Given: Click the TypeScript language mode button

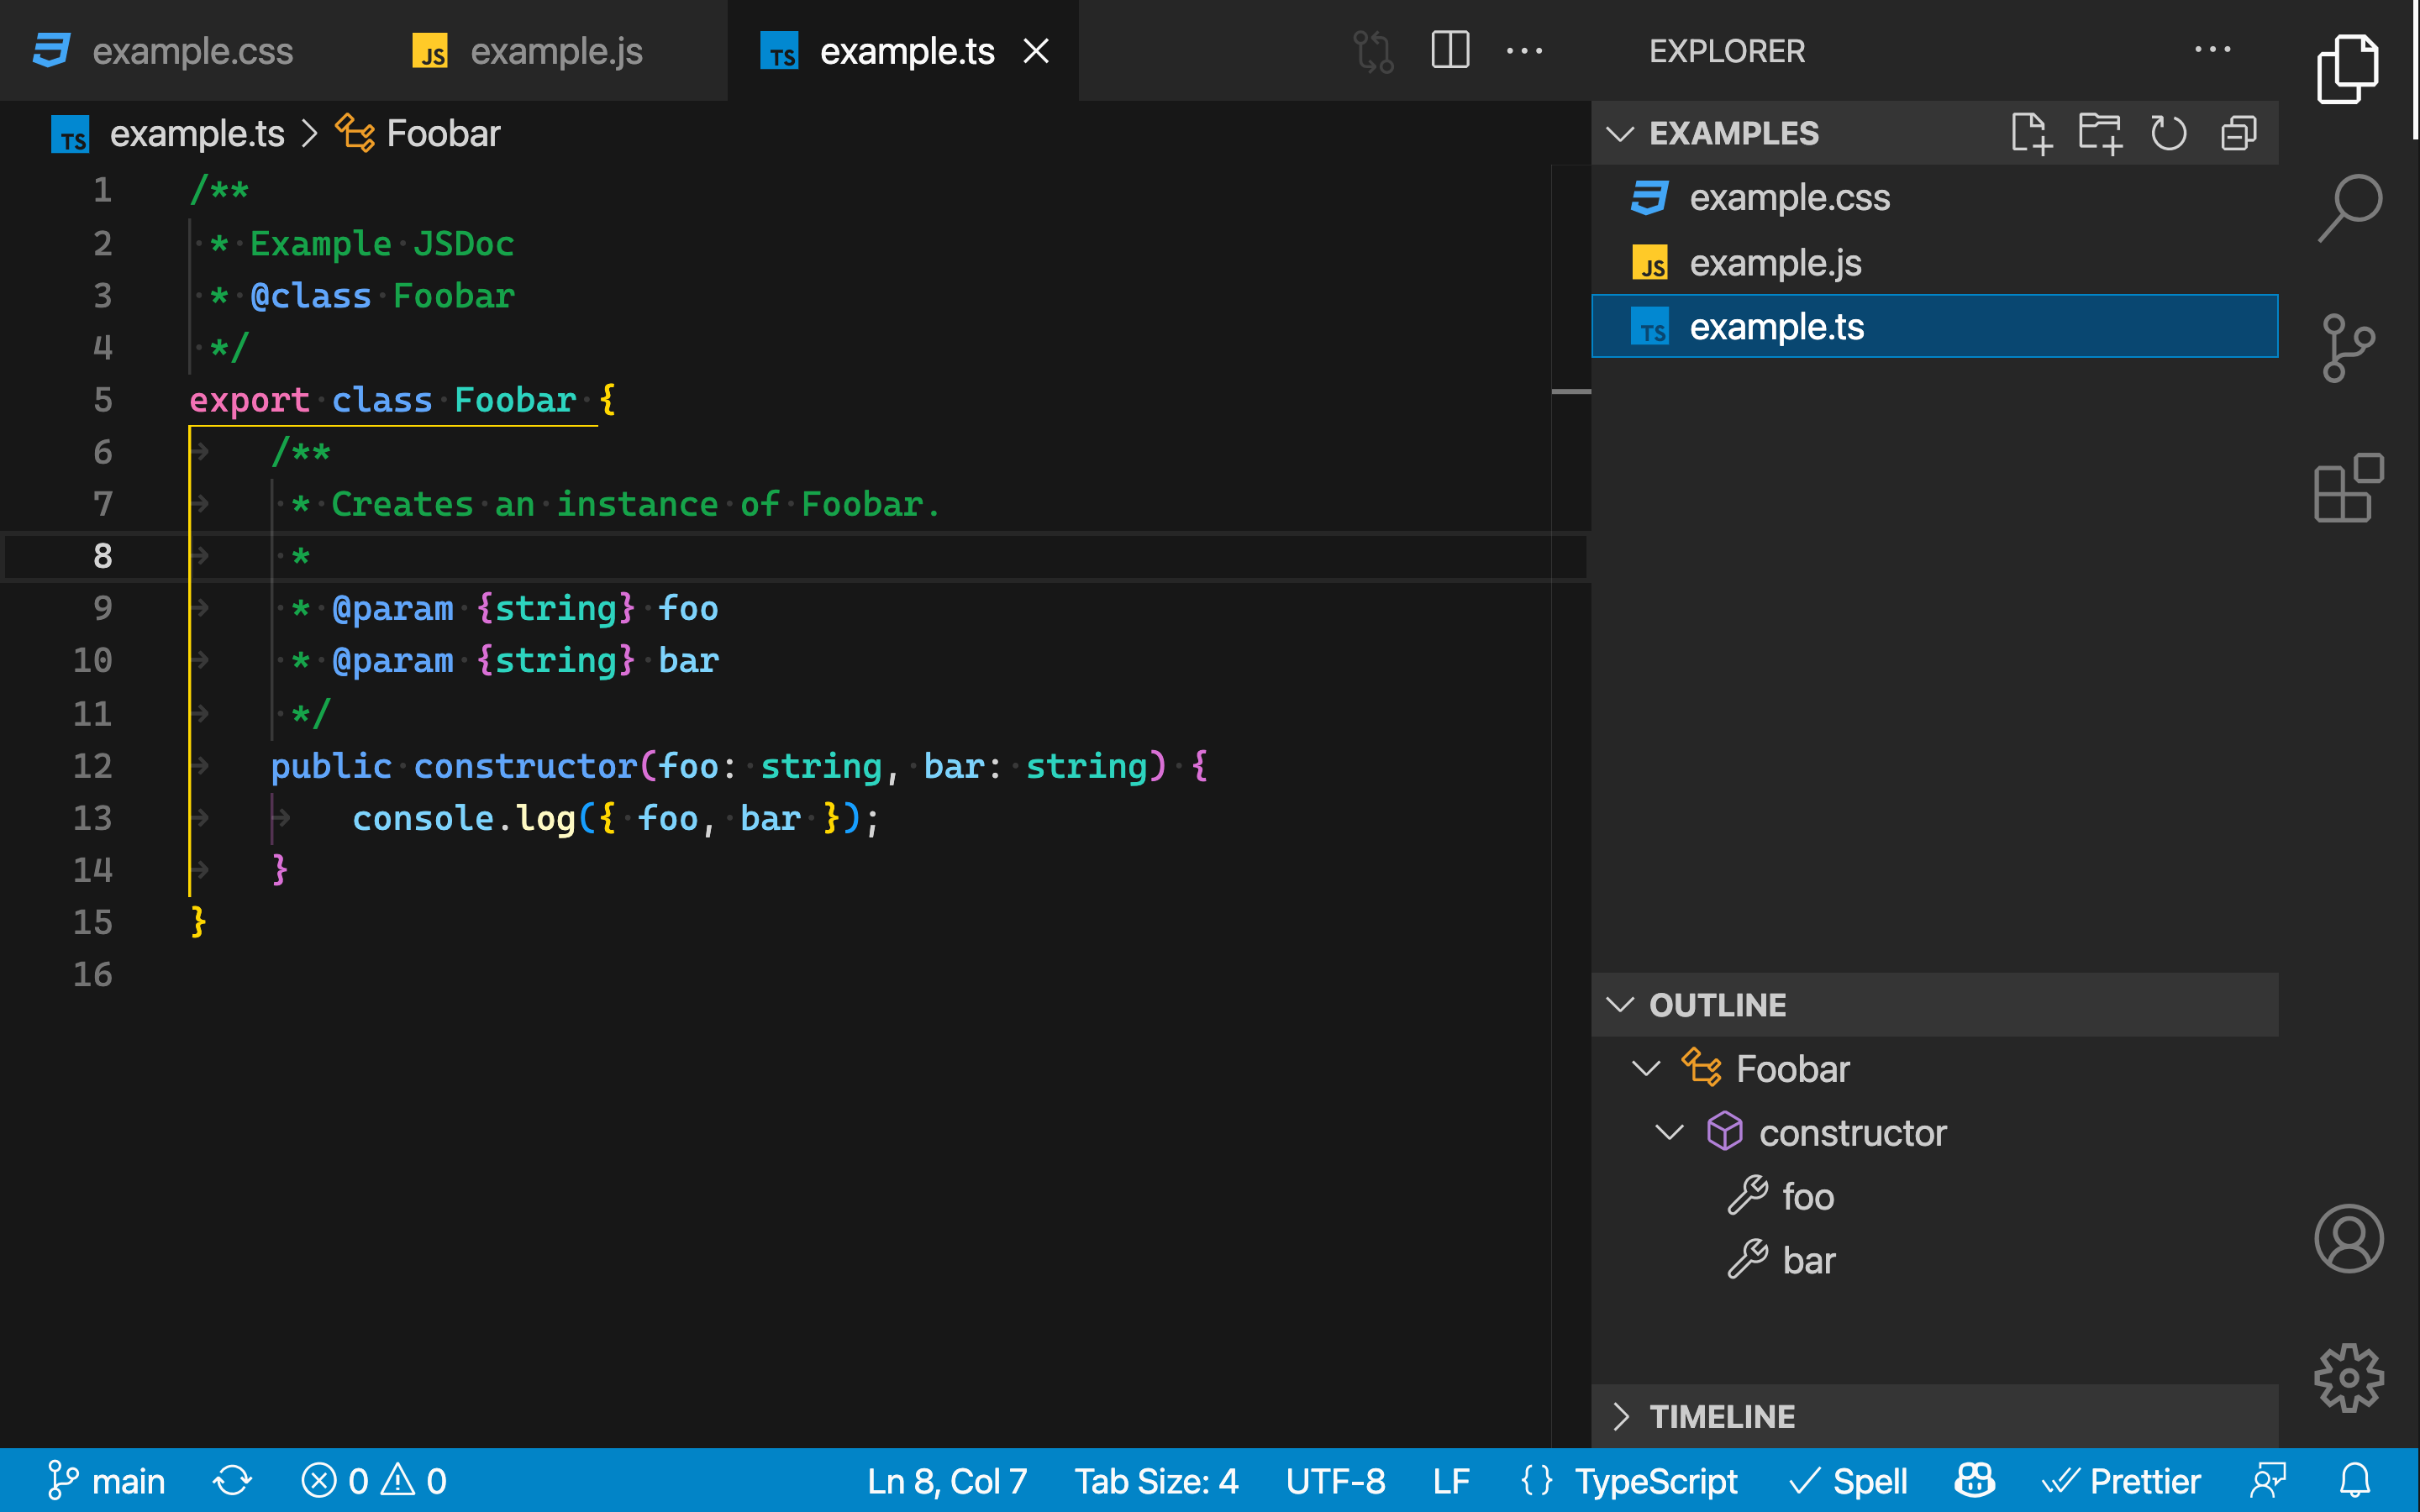Looking at the screenshot, I should coord(1656,1481).
